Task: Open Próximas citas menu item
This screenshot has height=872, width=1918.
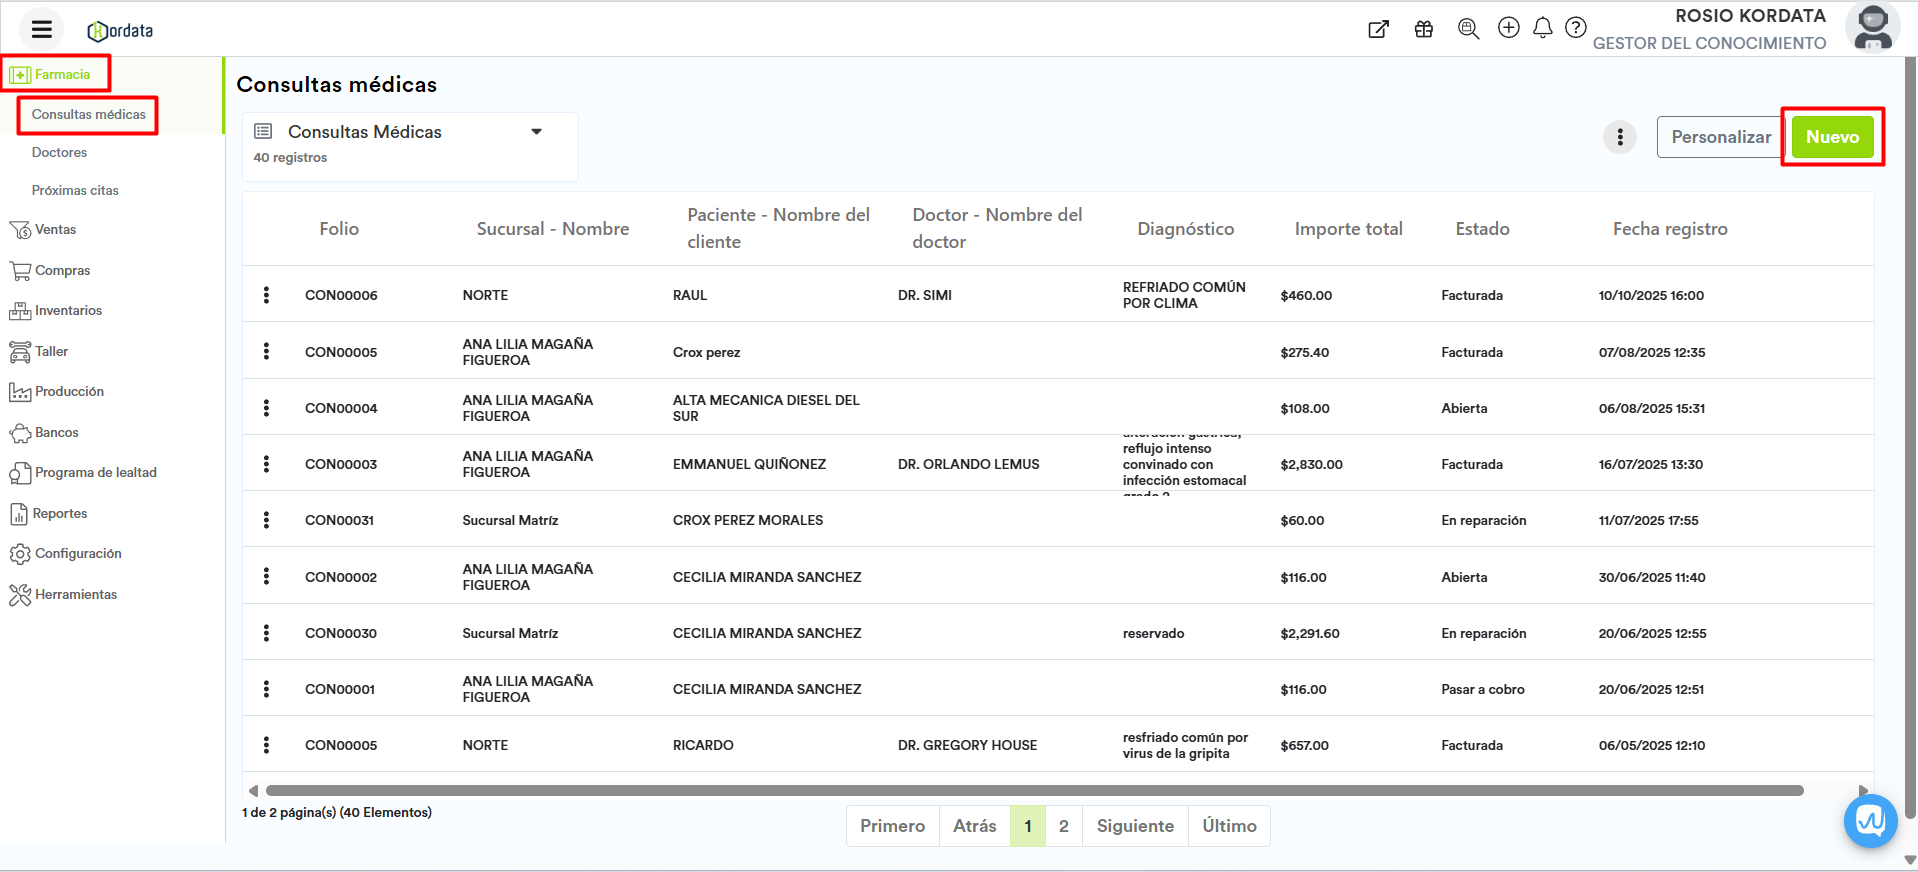Action: (x=75, y=191)
